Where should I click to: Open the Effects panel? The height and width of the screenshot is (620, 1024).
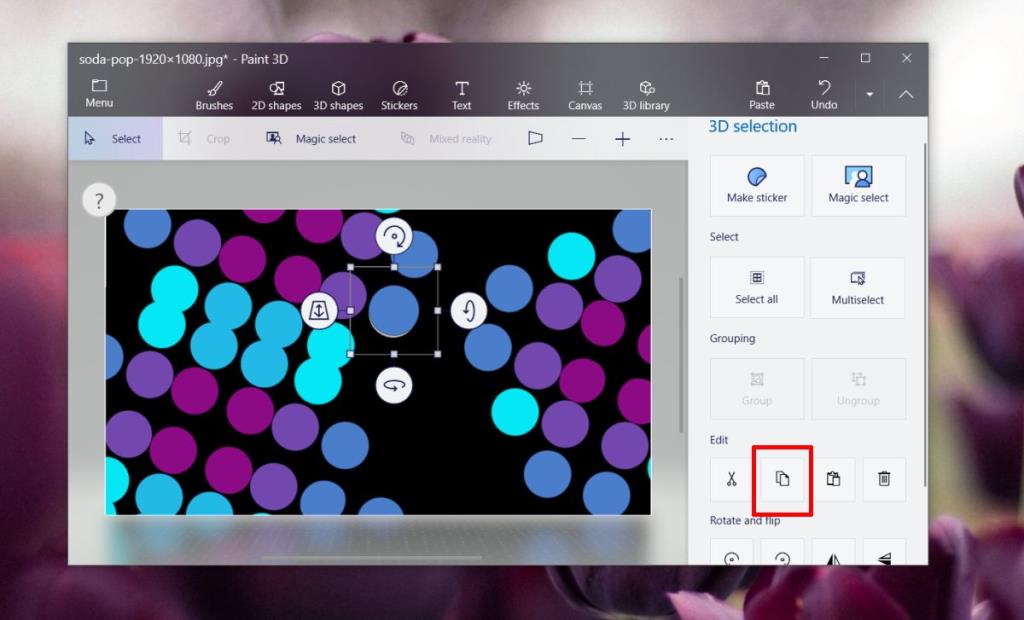523,92
